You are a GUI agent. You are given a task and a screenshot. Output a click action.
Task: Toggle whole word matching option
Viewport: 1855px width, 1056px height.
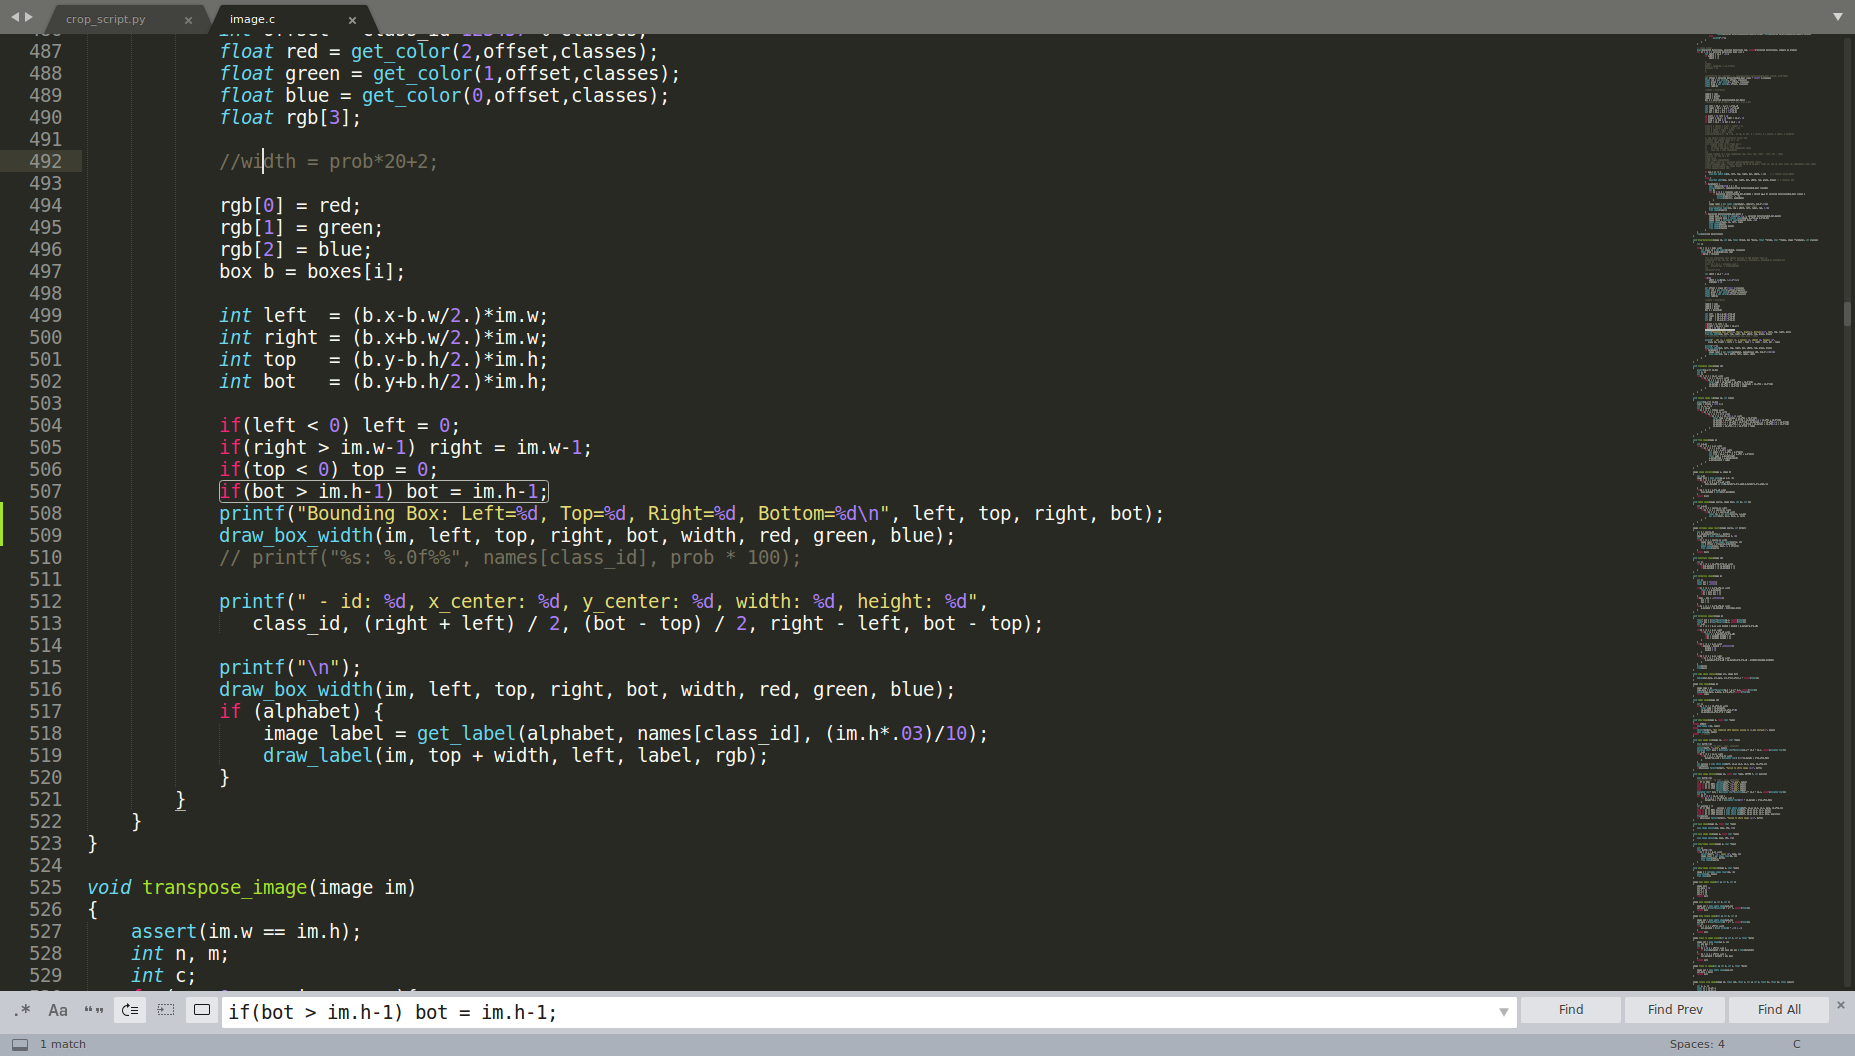click(x=94, y=1011)
